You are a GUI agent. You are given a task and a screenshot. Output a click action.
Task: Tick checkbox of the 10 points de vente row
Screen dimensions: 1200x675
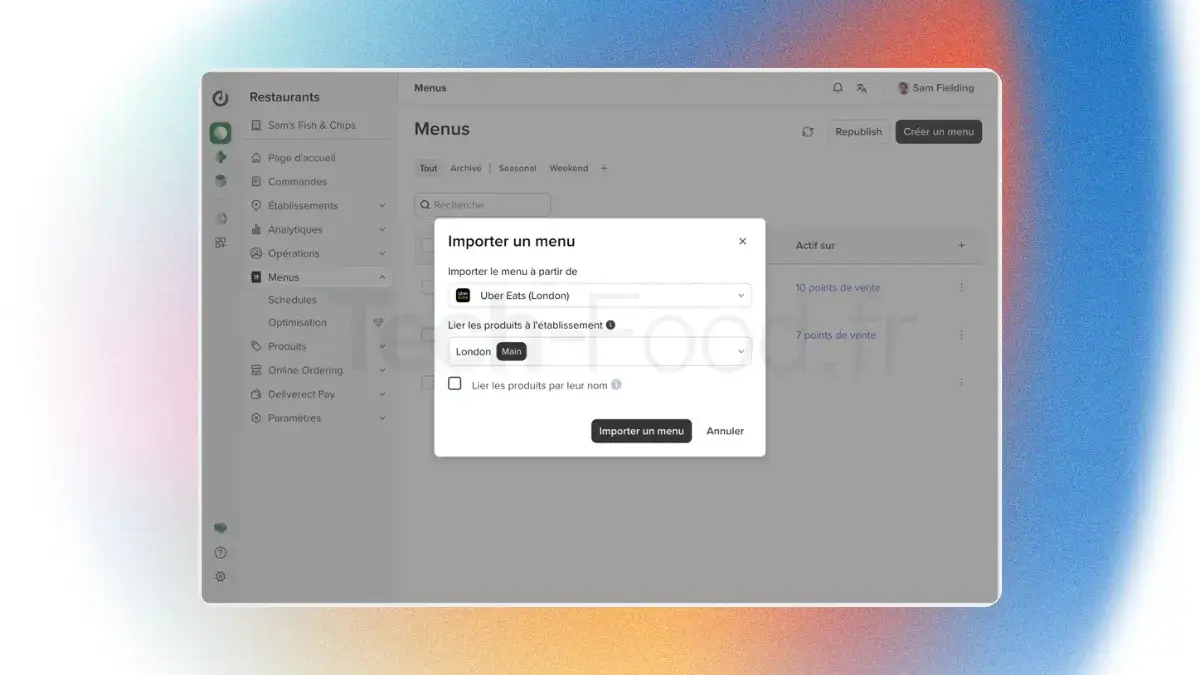(427, 287)
